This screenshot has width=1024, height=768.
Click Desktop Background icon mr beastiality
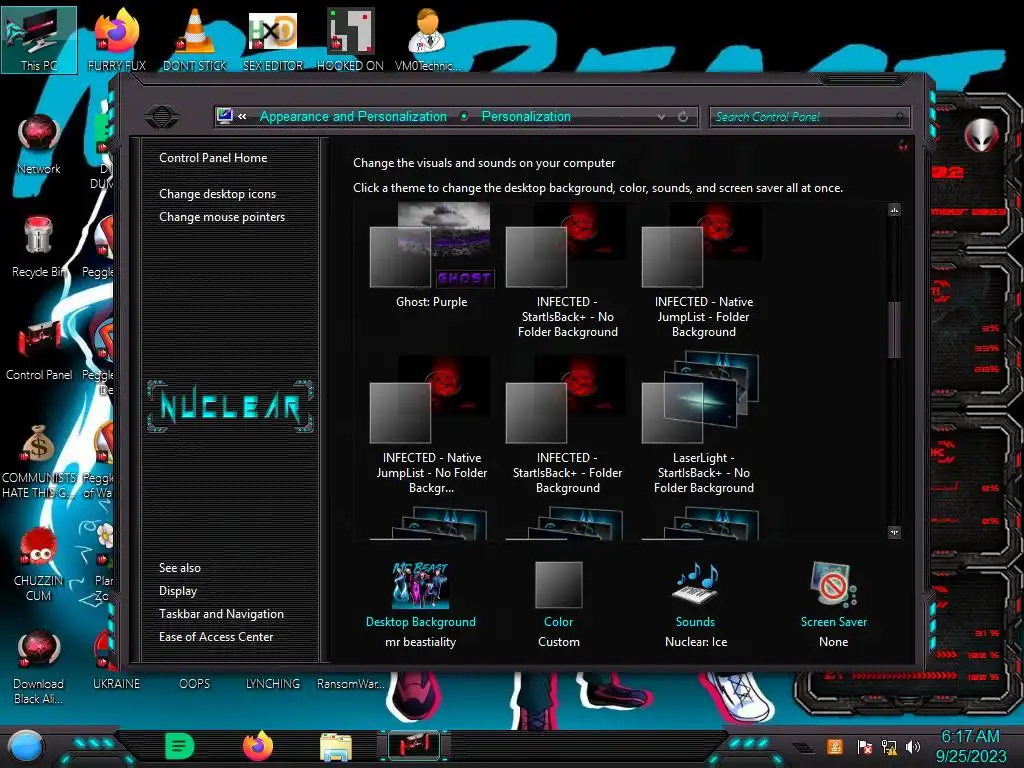point(421,584)
